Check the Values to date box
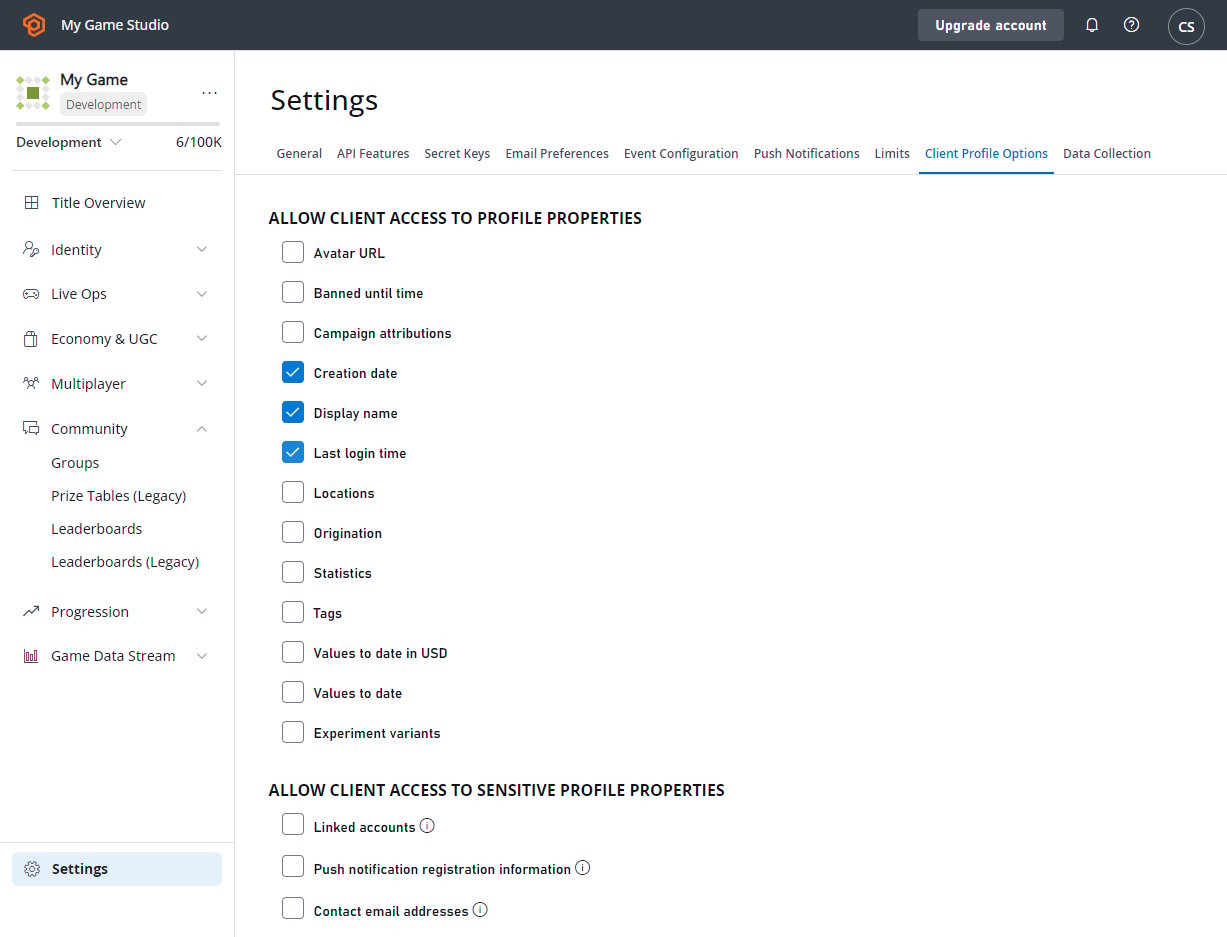 (293, 692)
